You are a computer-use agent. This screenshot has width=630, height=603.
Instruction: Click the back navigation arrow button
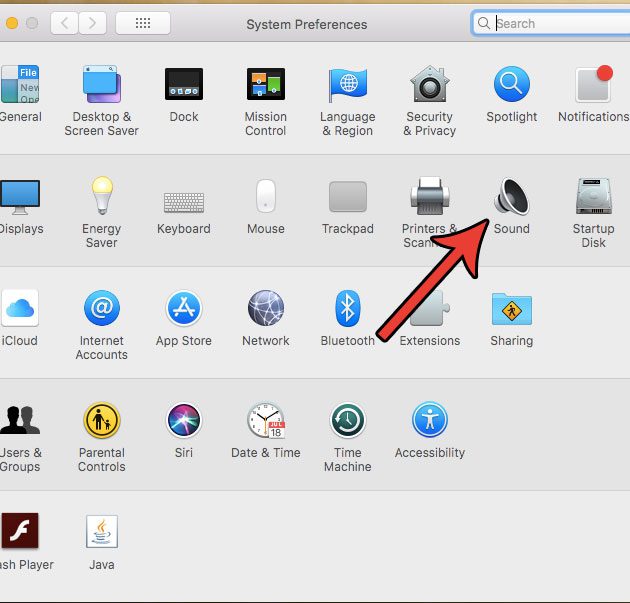point(64,23)
